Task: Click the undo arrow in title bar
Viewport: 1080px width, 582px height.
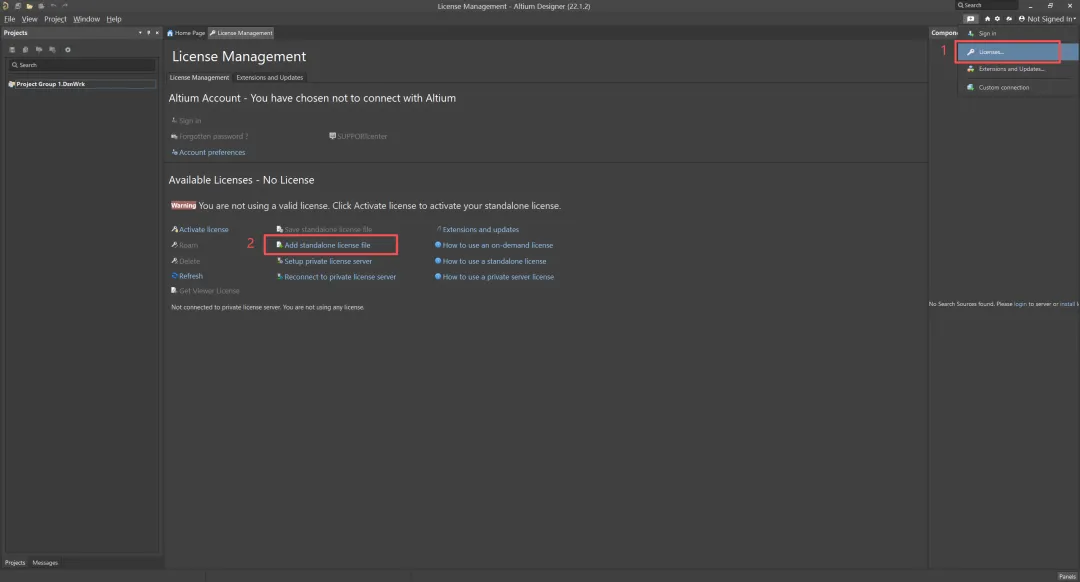Action: [x=53, y=6]
